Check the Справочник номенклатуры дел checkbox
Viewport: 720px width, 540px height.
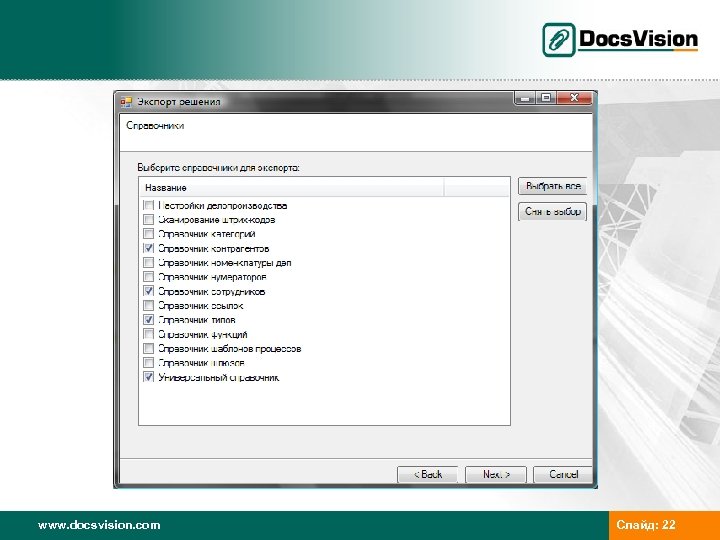(x=148, y=263)
